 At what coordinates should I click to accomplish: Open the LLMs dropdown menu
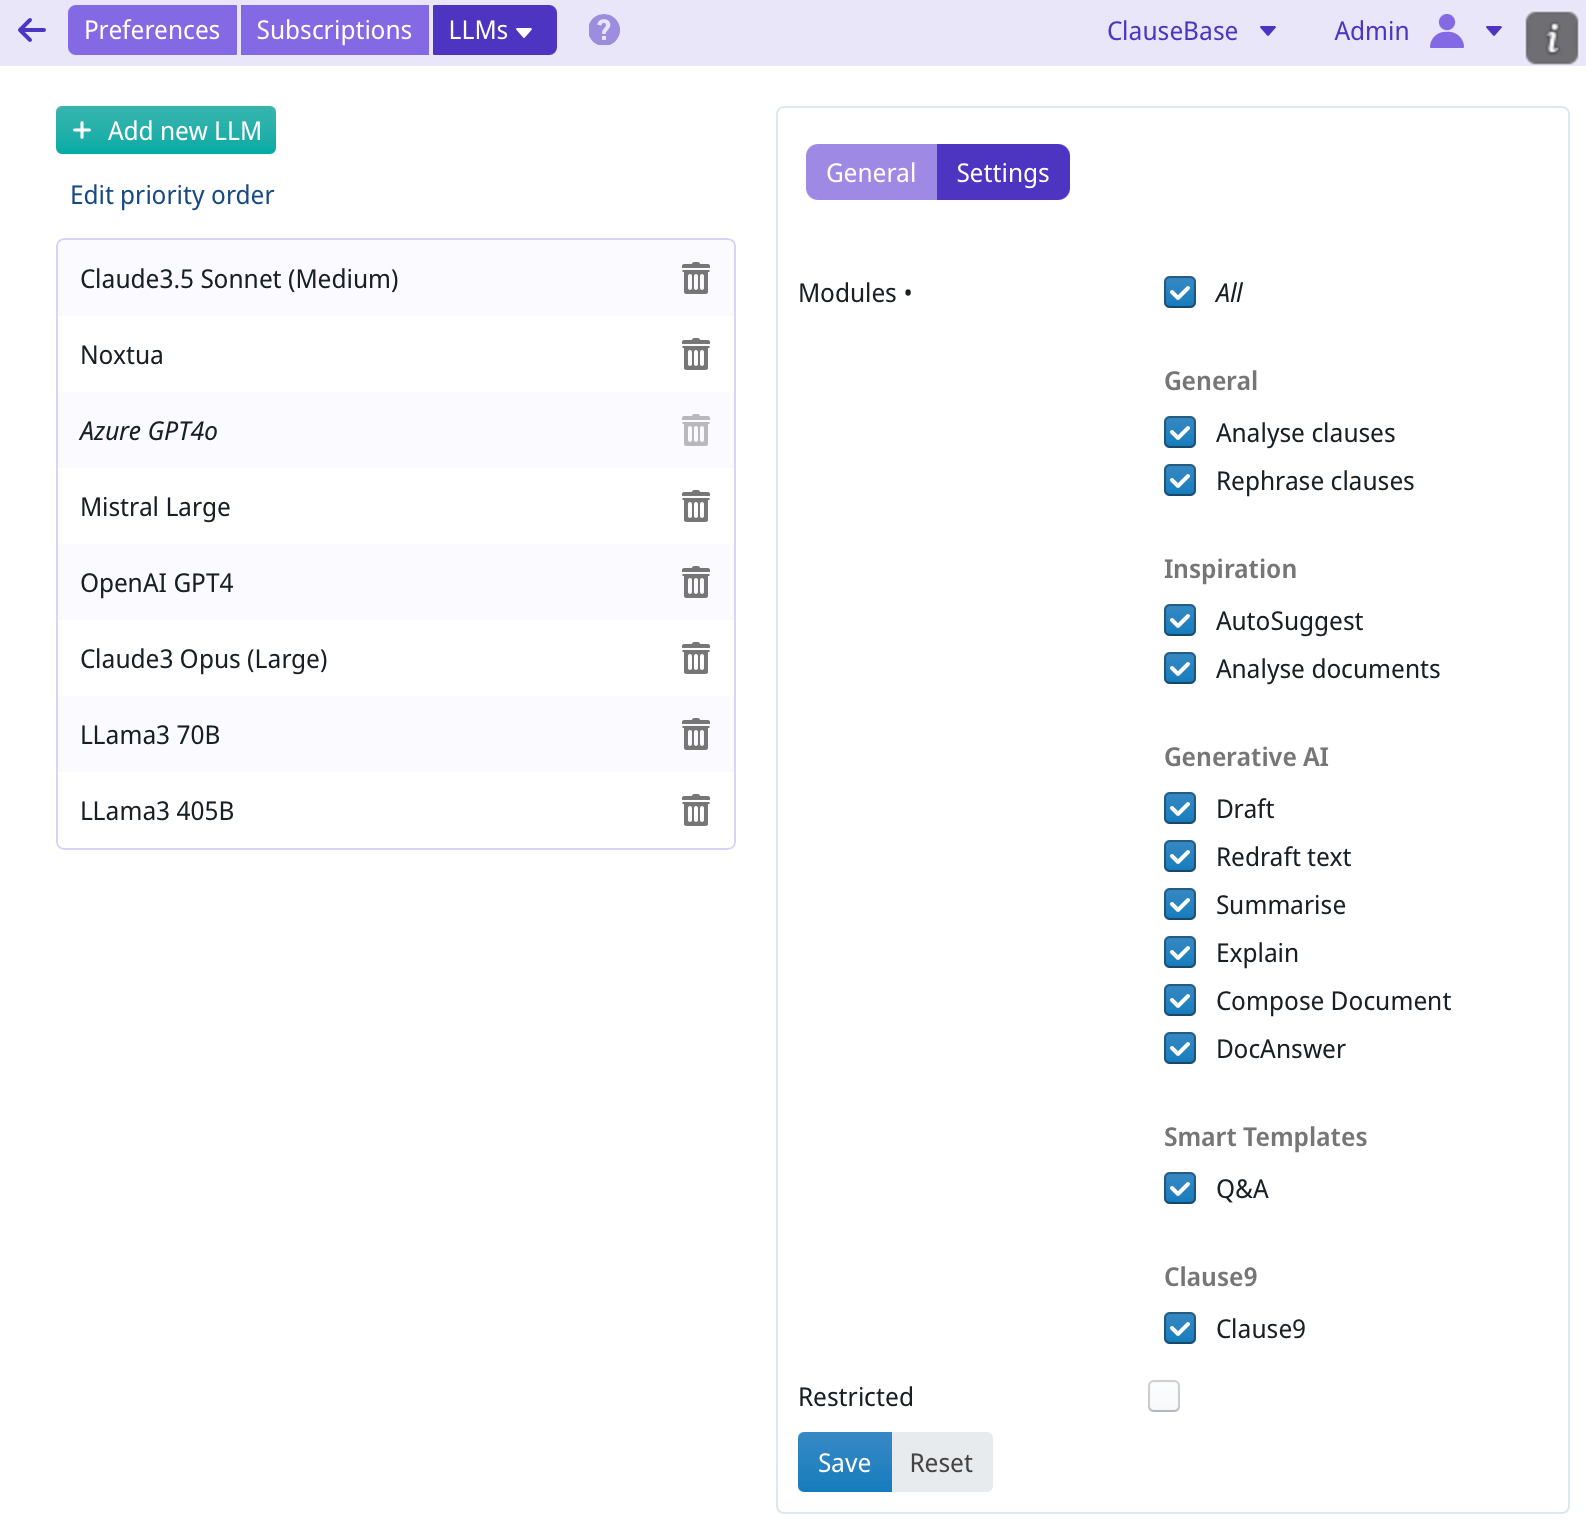point(494,30)
